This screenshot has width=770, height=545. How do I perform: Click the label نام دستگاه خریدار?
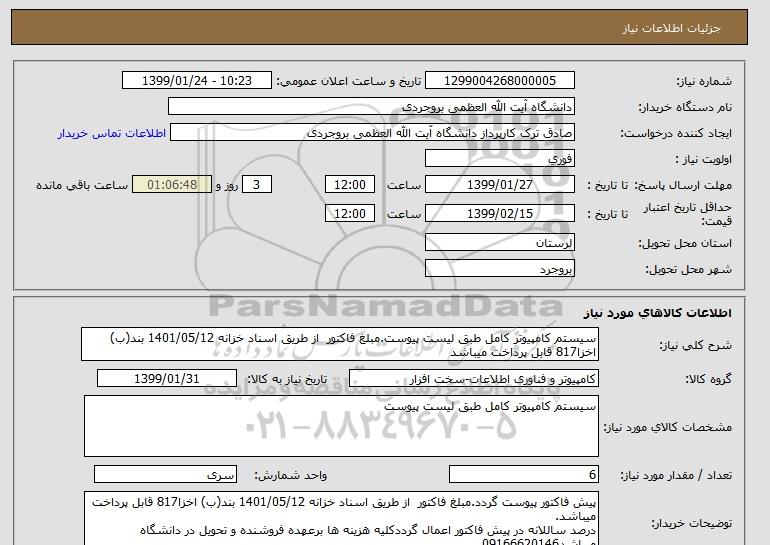pos(685,108)
